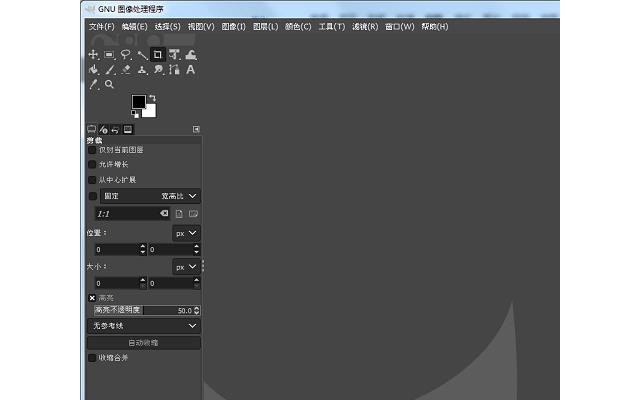Screen dimensions: 640x400
Task: Open the 位置 px unit dropdown
Action: (186, 233)
